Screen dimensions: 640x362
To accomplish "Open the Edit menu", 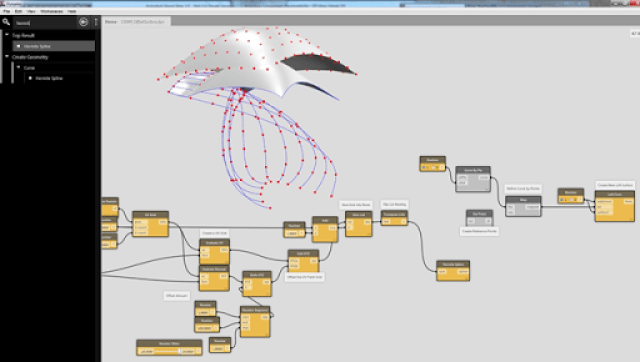I will 18,11.
